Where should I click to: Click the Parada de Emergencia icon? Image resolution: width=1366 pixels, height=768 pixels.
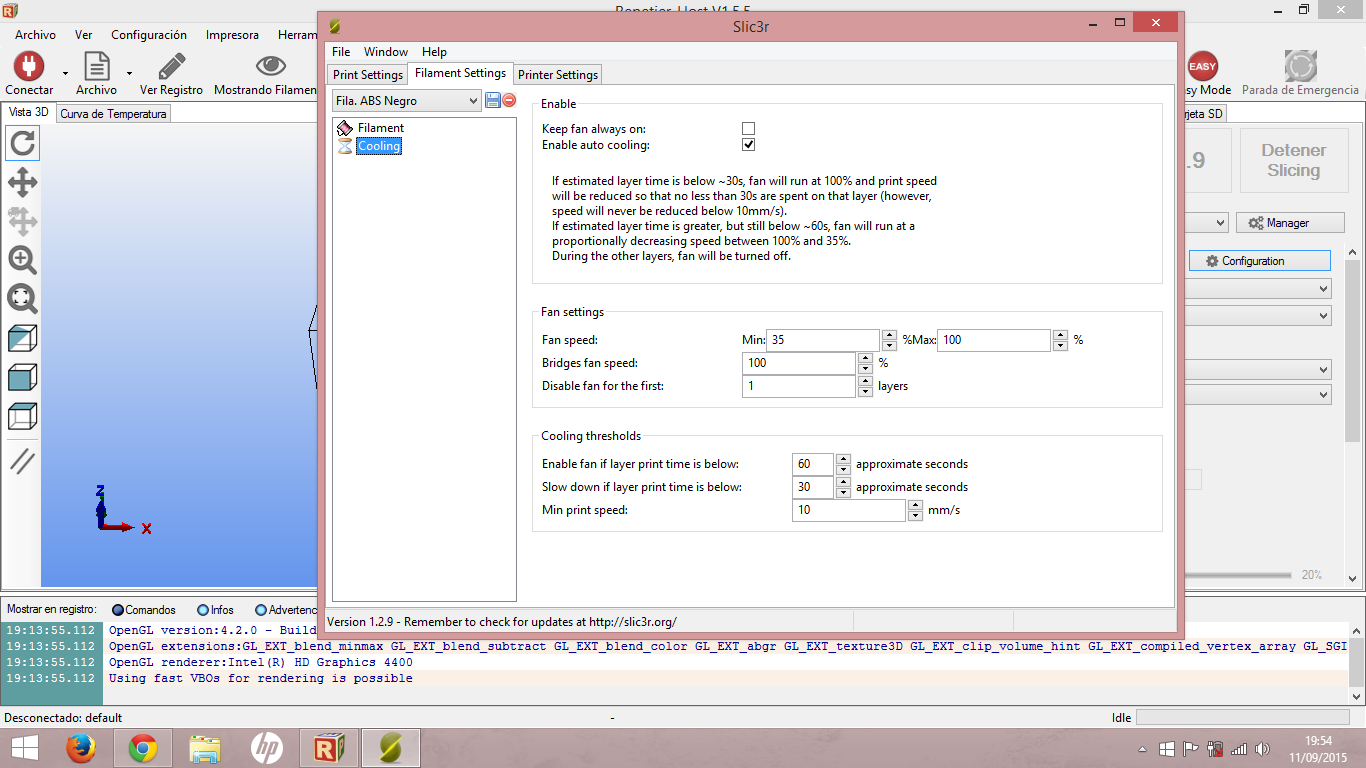pyautogui.click(x=1300, y=66)
